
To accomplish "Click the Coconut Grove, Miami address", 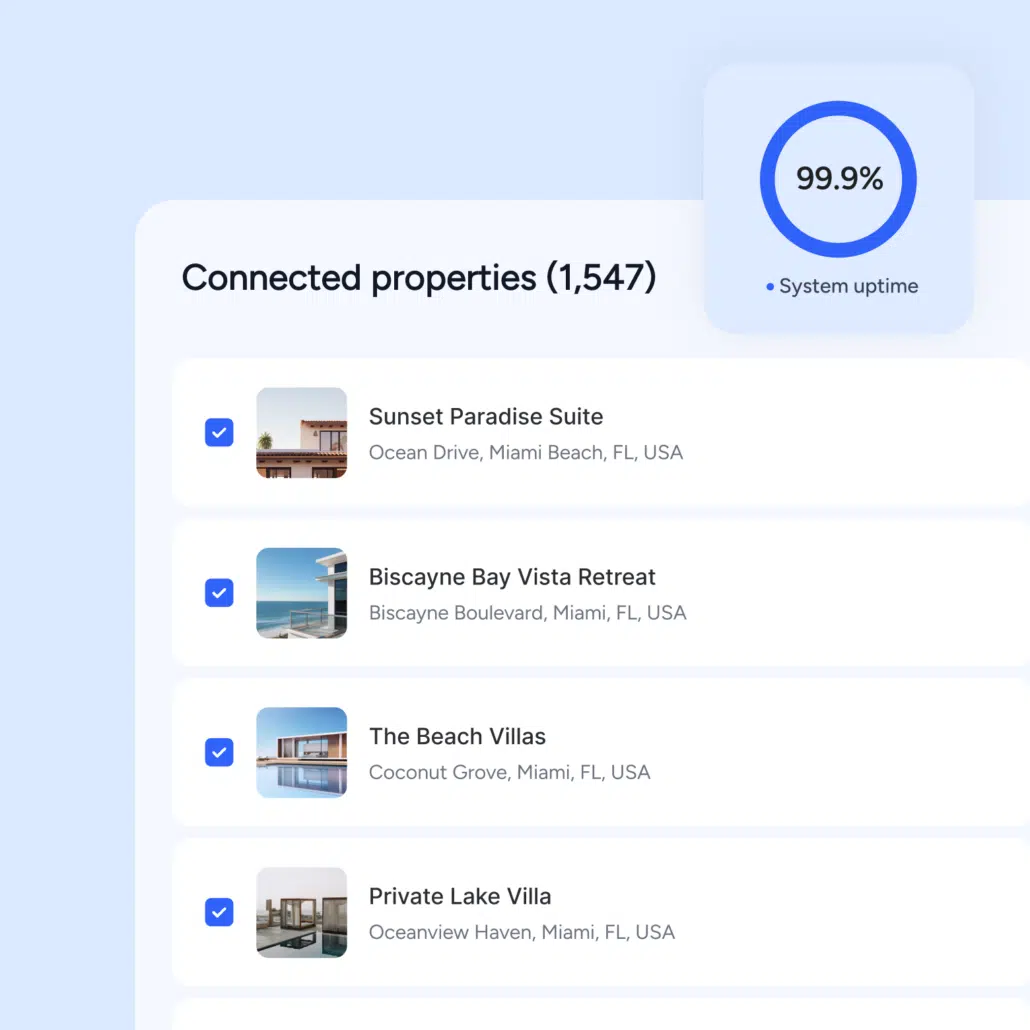I will tap(509, 772).
